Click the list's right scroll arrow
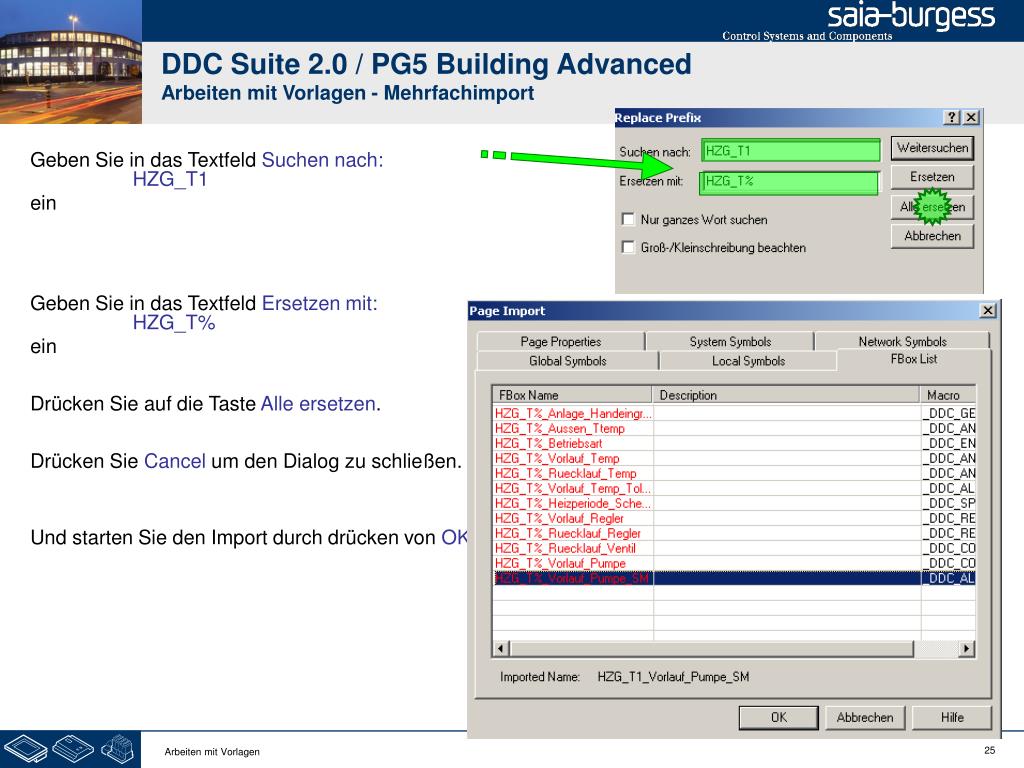Image resolution: width=1024 pixels, height=768 pixels. tap(967, 648)
